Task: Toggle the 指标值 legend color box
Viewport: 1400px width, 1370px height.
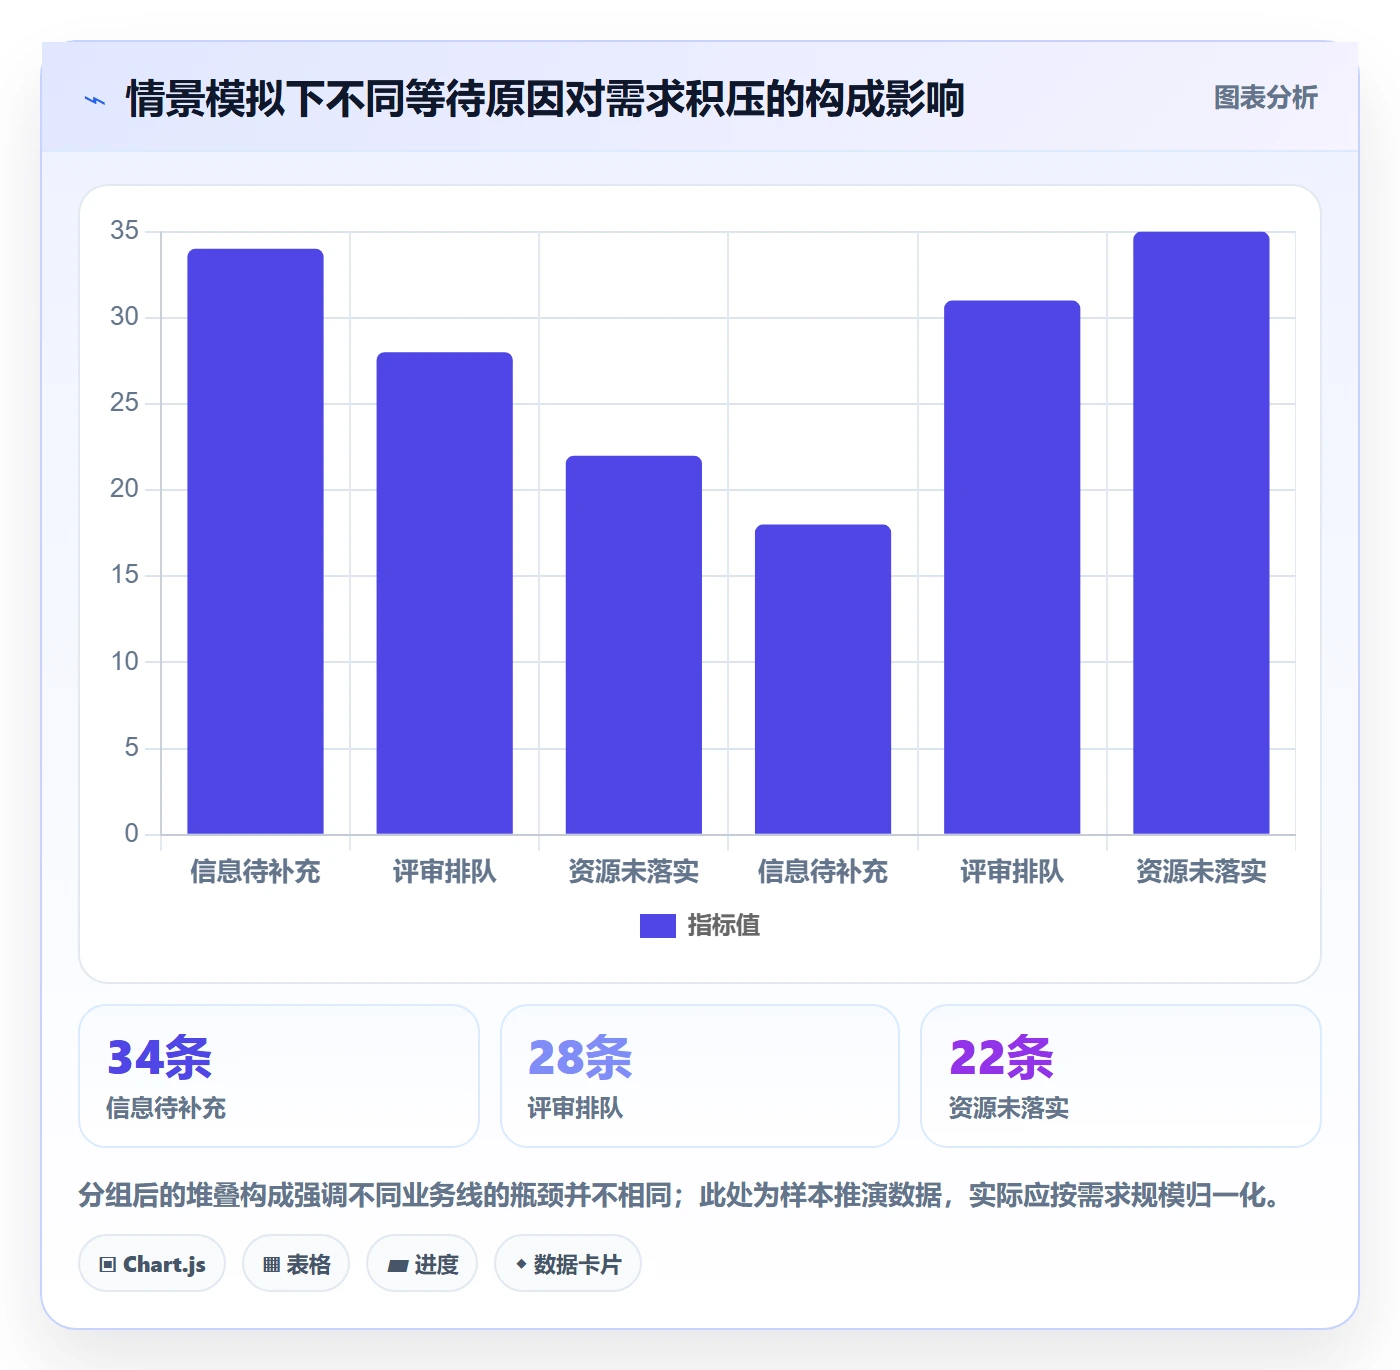Action: coord(657,926)
